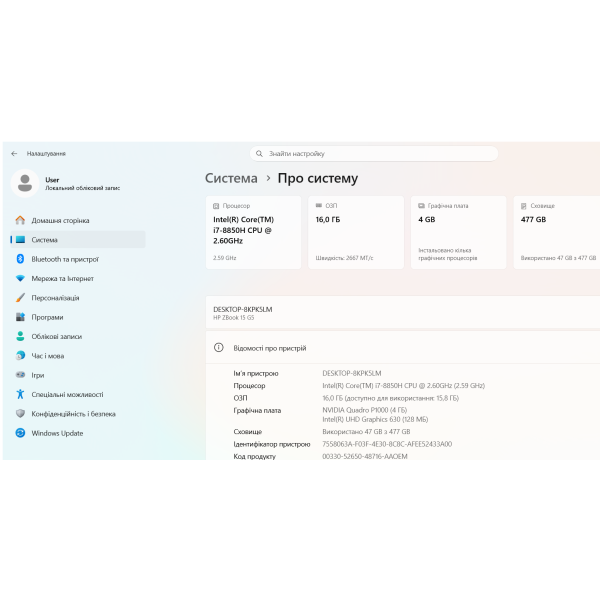Click the search magnifier icon
The image size is (600, 600).
(x=259, y=153)
